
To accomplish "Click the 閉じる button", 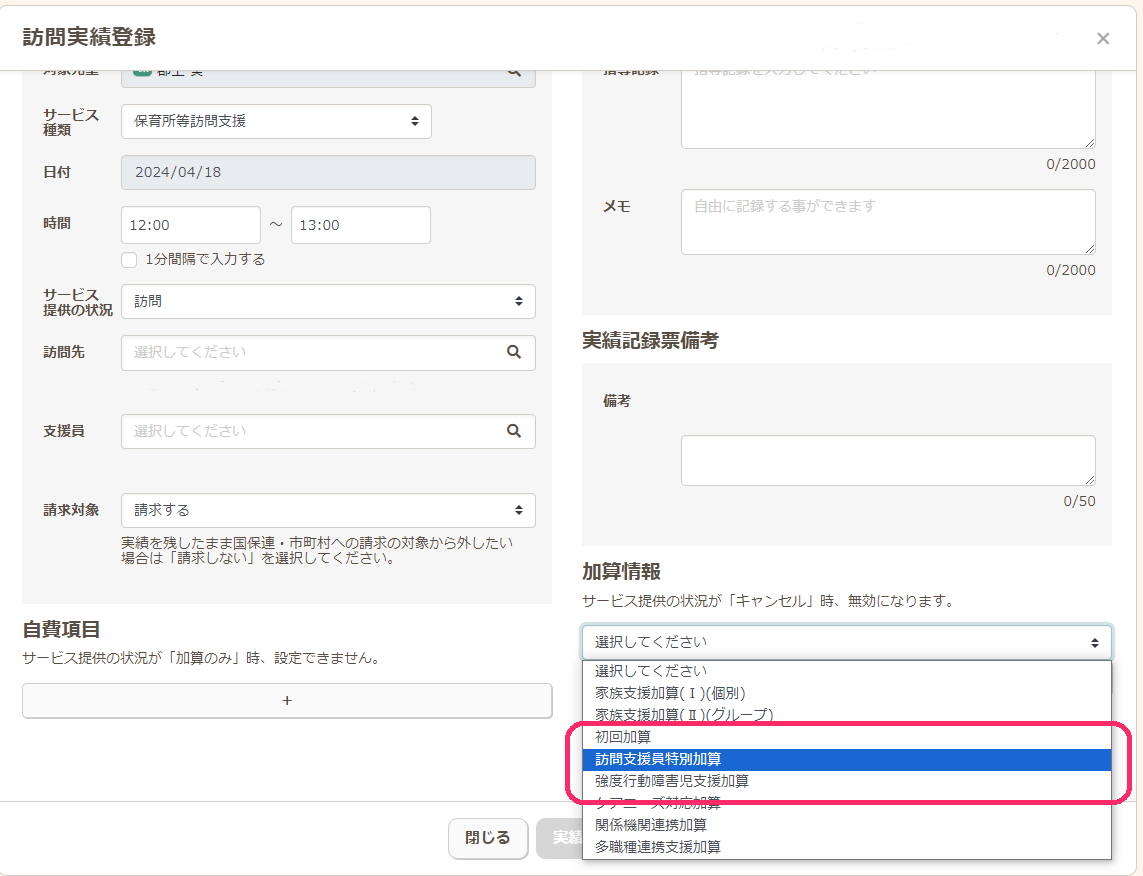I will tap(487, 838).
